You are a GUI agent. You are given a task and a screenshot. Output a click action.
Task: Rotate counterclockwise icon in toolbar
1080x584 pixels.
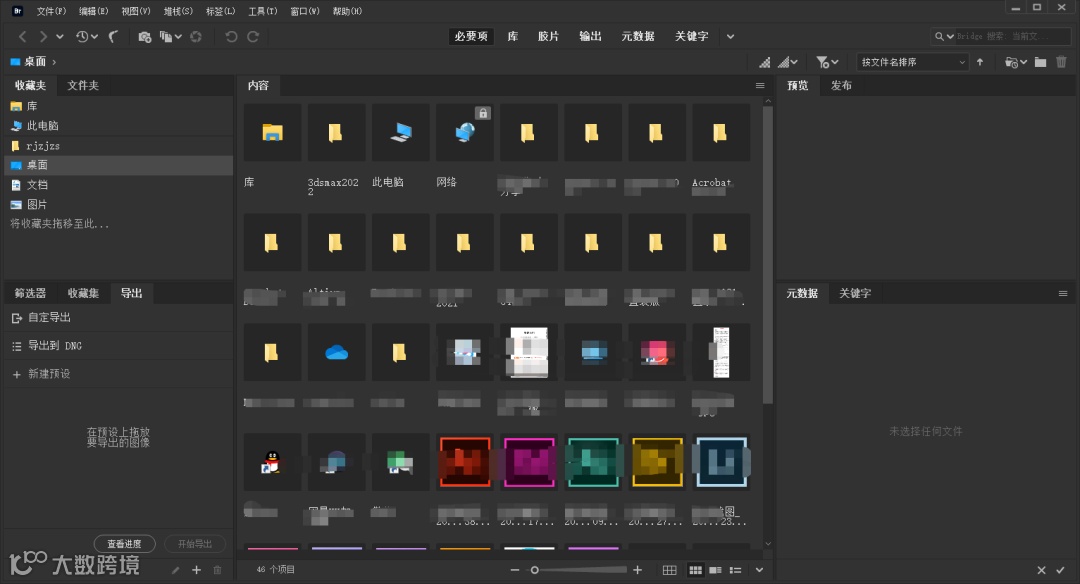(x=231, y=36)
